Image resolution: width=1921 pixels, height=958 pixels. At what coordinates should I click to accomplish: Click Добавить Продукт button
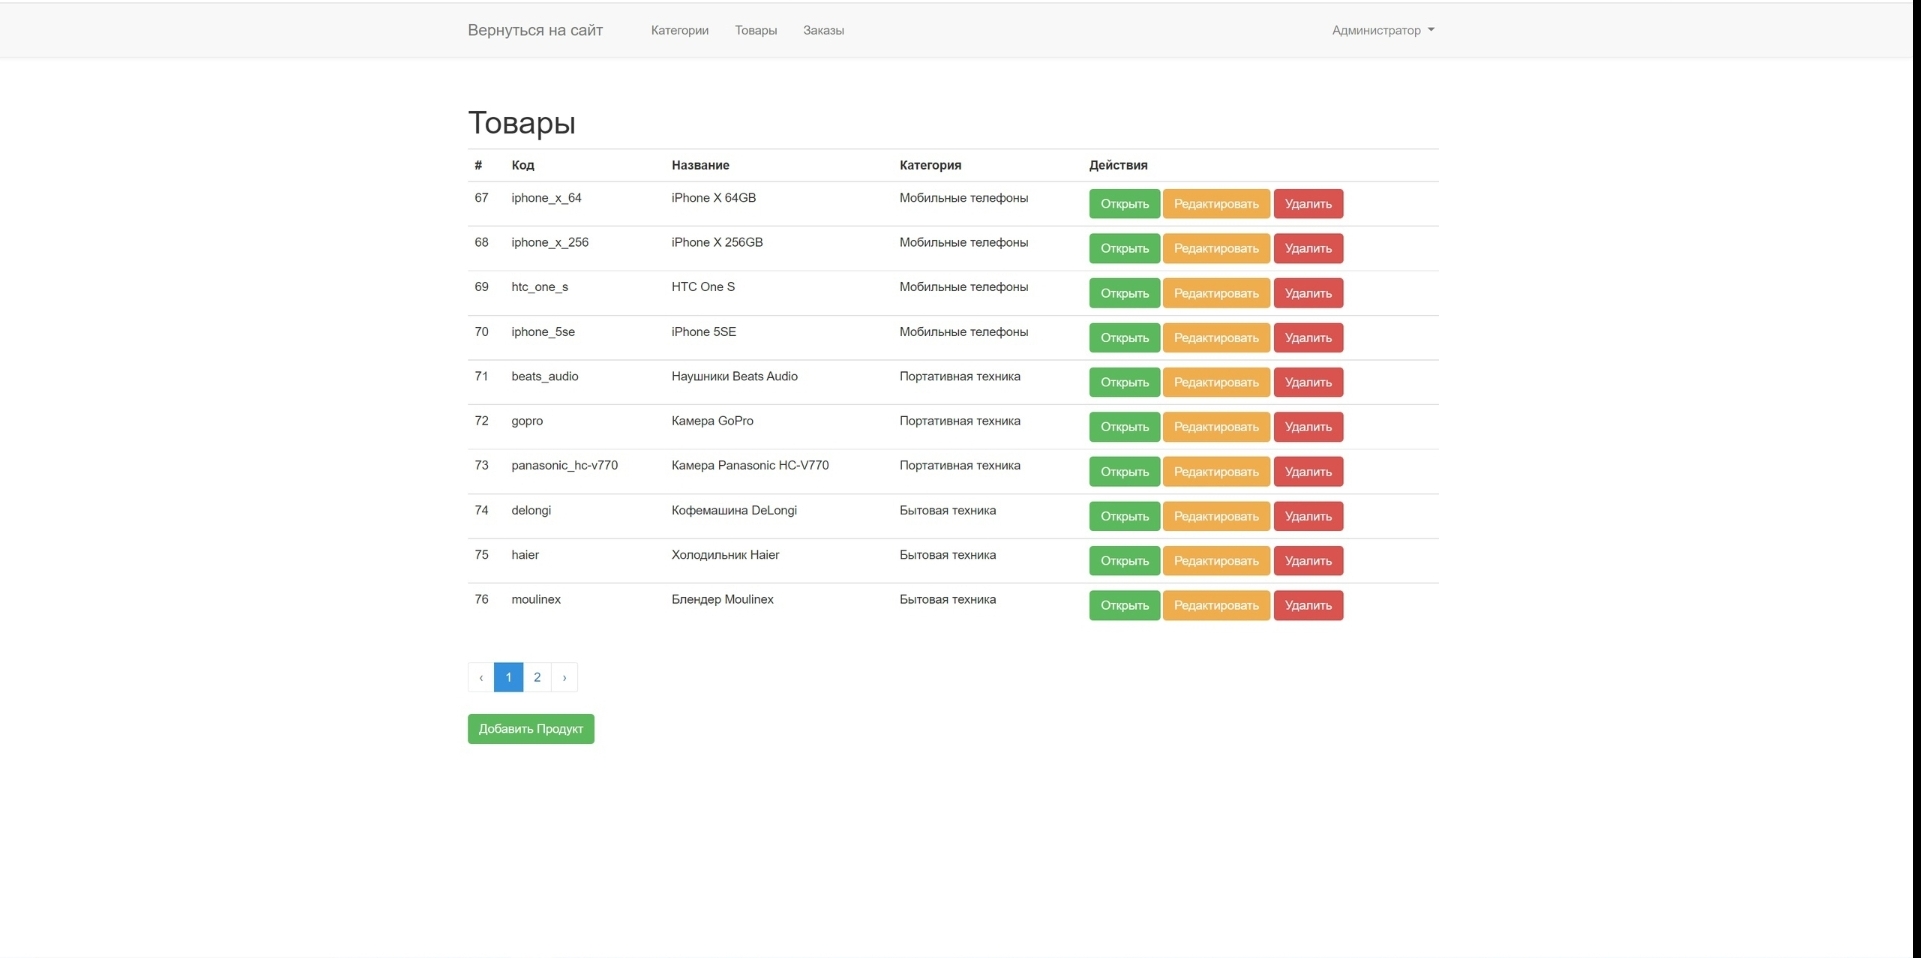coord(531,729)
